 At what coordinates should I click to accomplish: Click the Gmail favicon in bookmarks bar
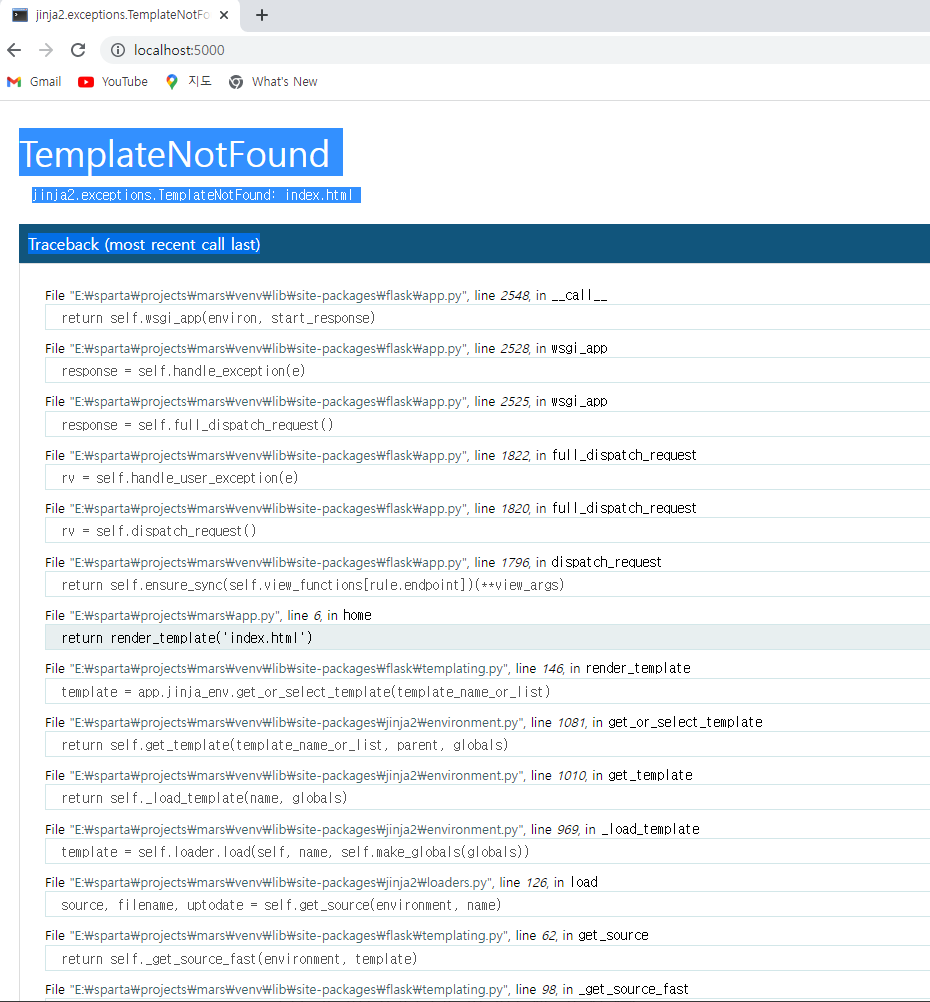[14, 82]
